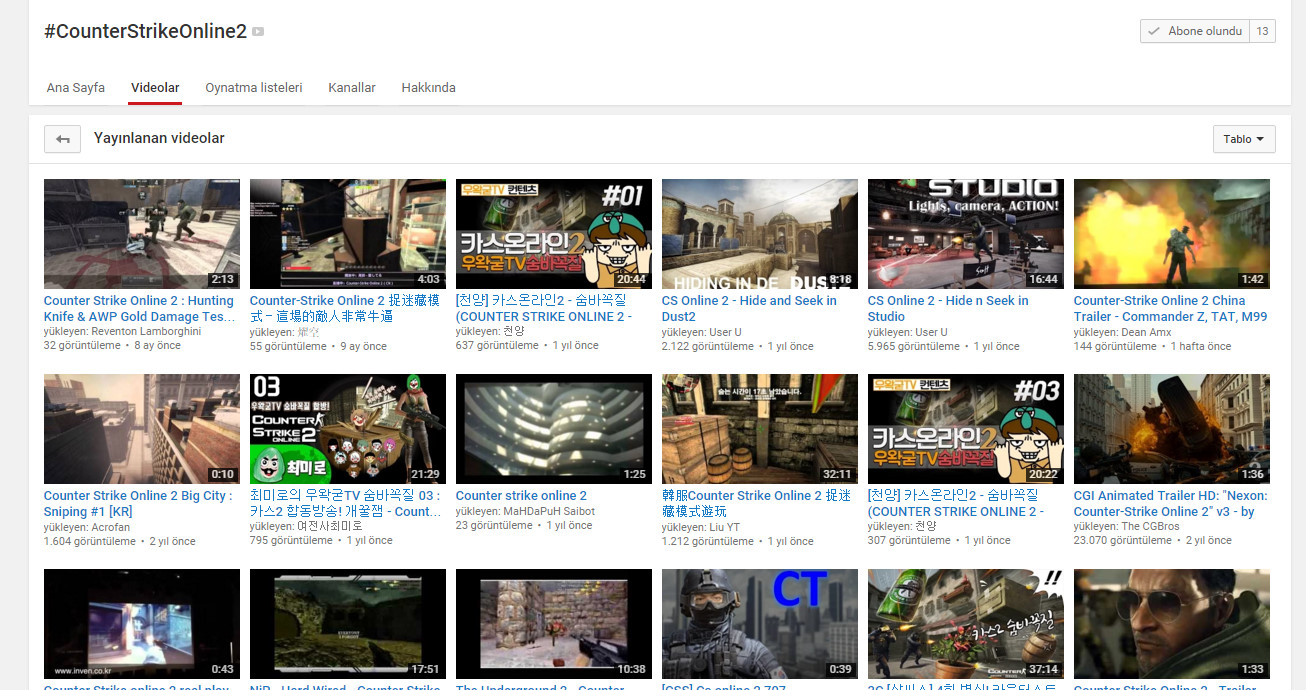1306x690 pixels.
Task: Open the Hakkında tab
Action: pyautogui.click(x=429, y=88)
